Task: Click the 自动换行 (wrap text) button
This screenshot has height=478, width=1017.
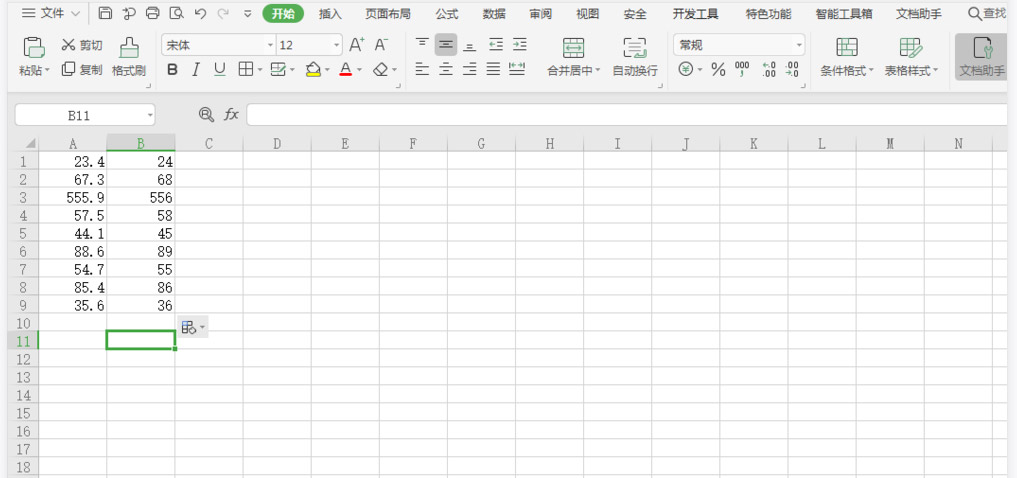Action: (x=634, y=57)
